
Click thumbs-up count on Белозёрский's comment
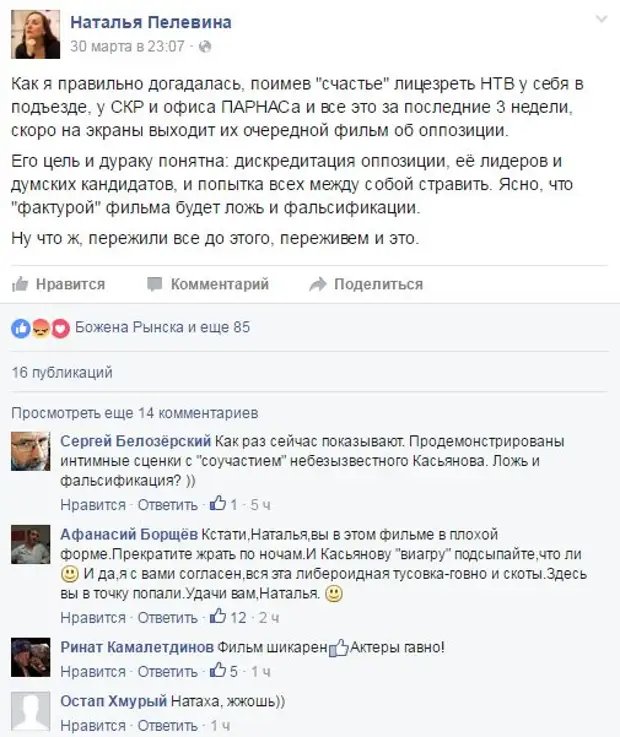coord(223,504)
